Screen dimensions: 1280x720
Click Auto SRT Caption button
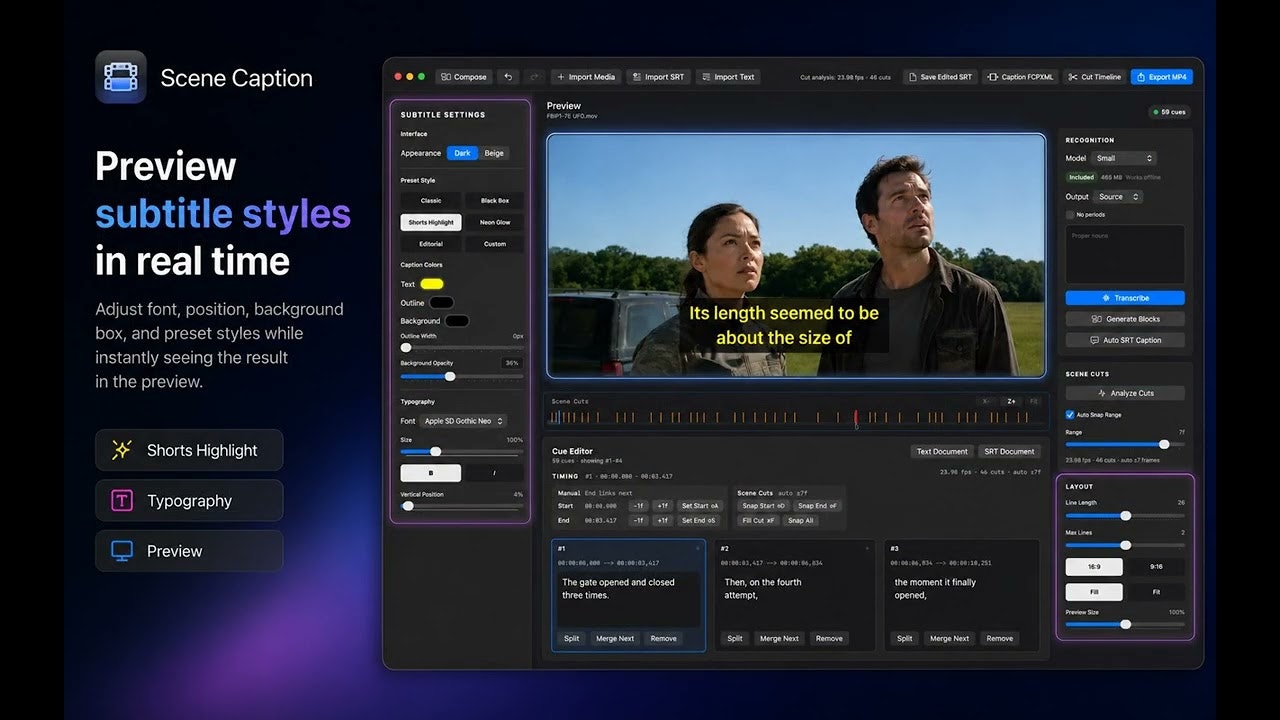[1125, 340]
